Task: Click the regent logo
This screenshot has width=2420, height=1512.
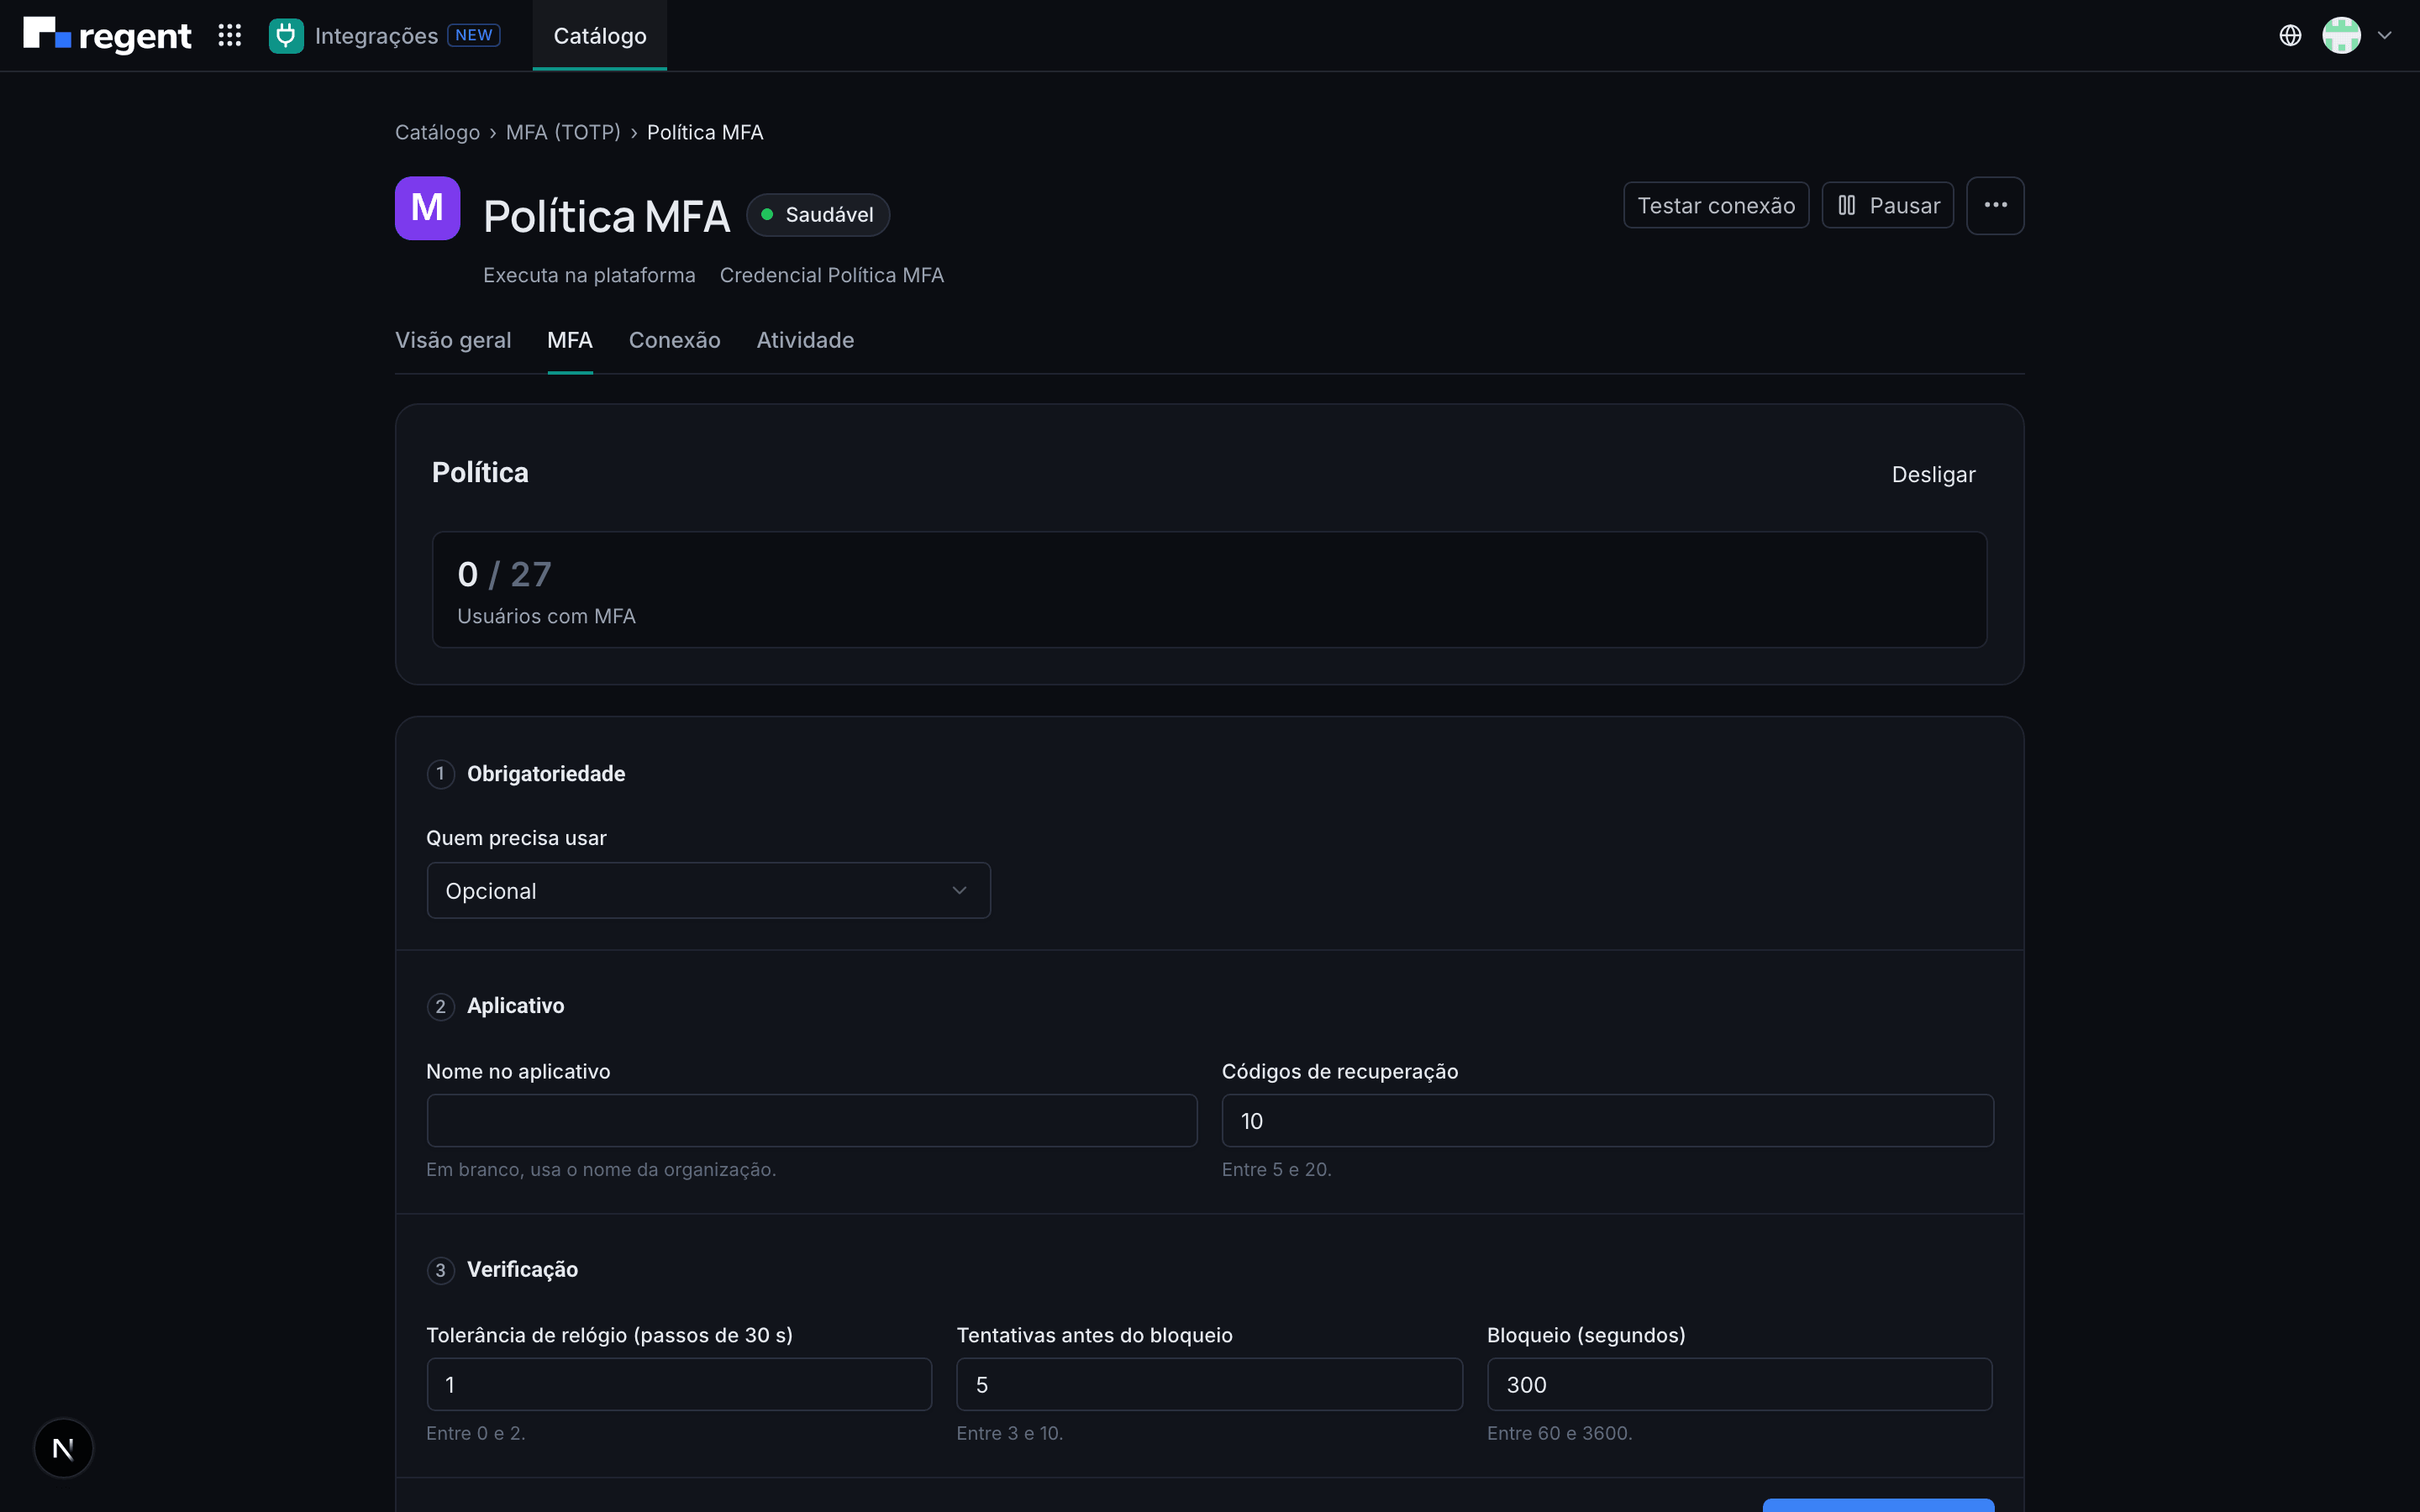Action: pos(107,35)
